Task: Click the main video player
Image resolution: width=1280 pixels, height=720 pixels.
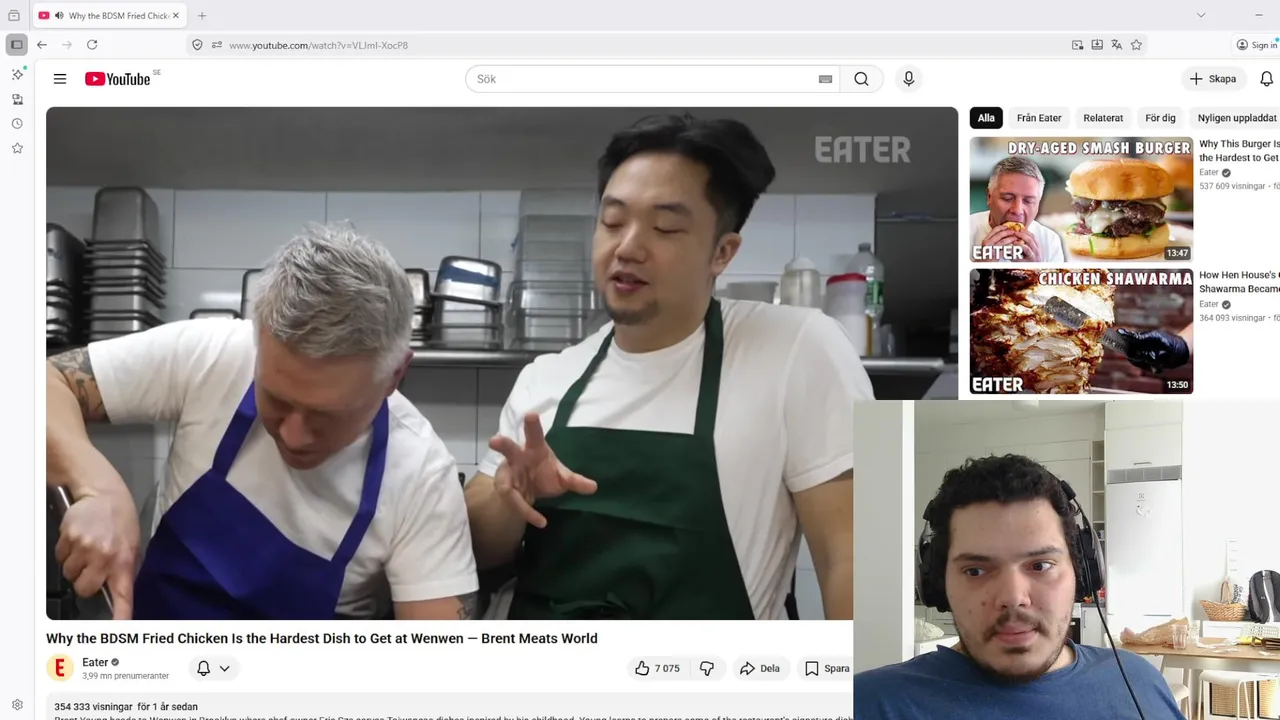Action: pyautogui.click(x=502, y=363)
